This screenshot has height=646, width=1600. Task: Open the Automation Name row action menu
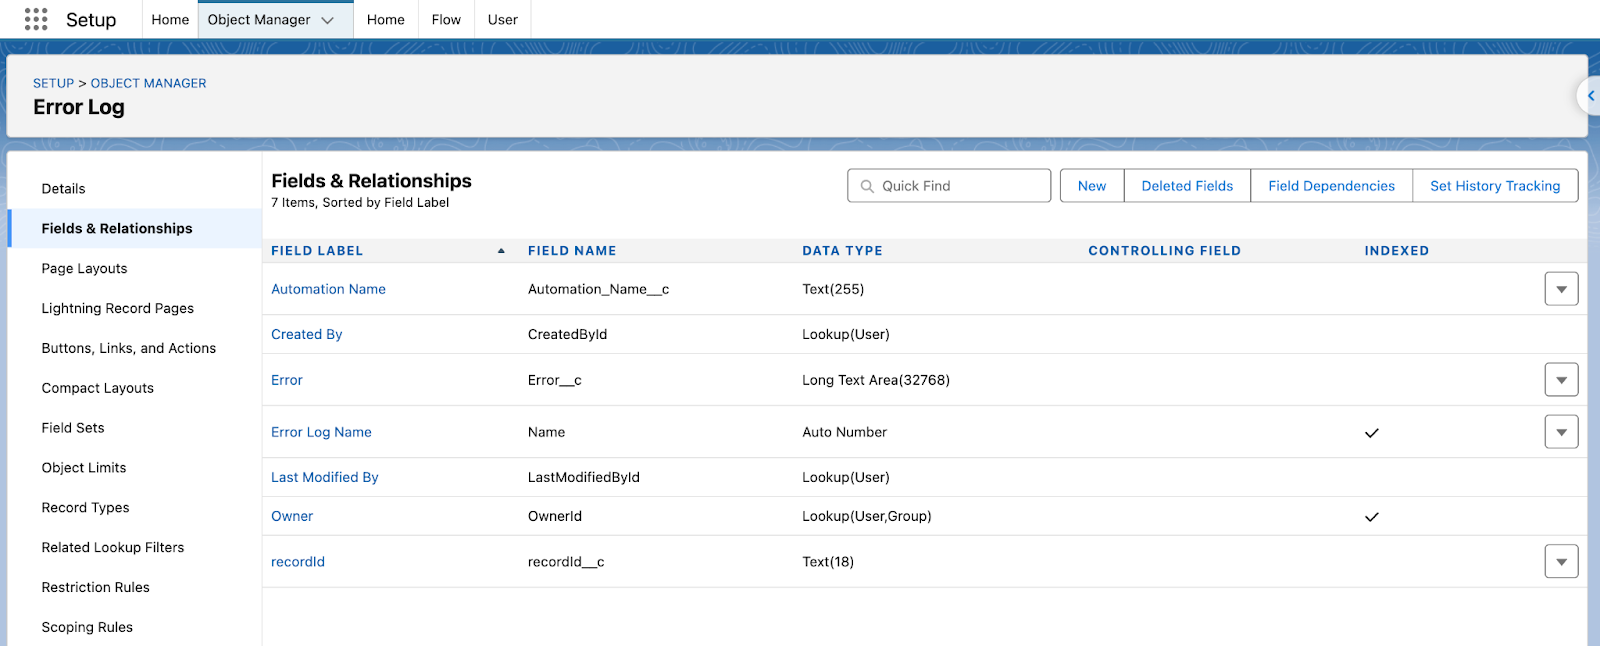click(1560, 289)
